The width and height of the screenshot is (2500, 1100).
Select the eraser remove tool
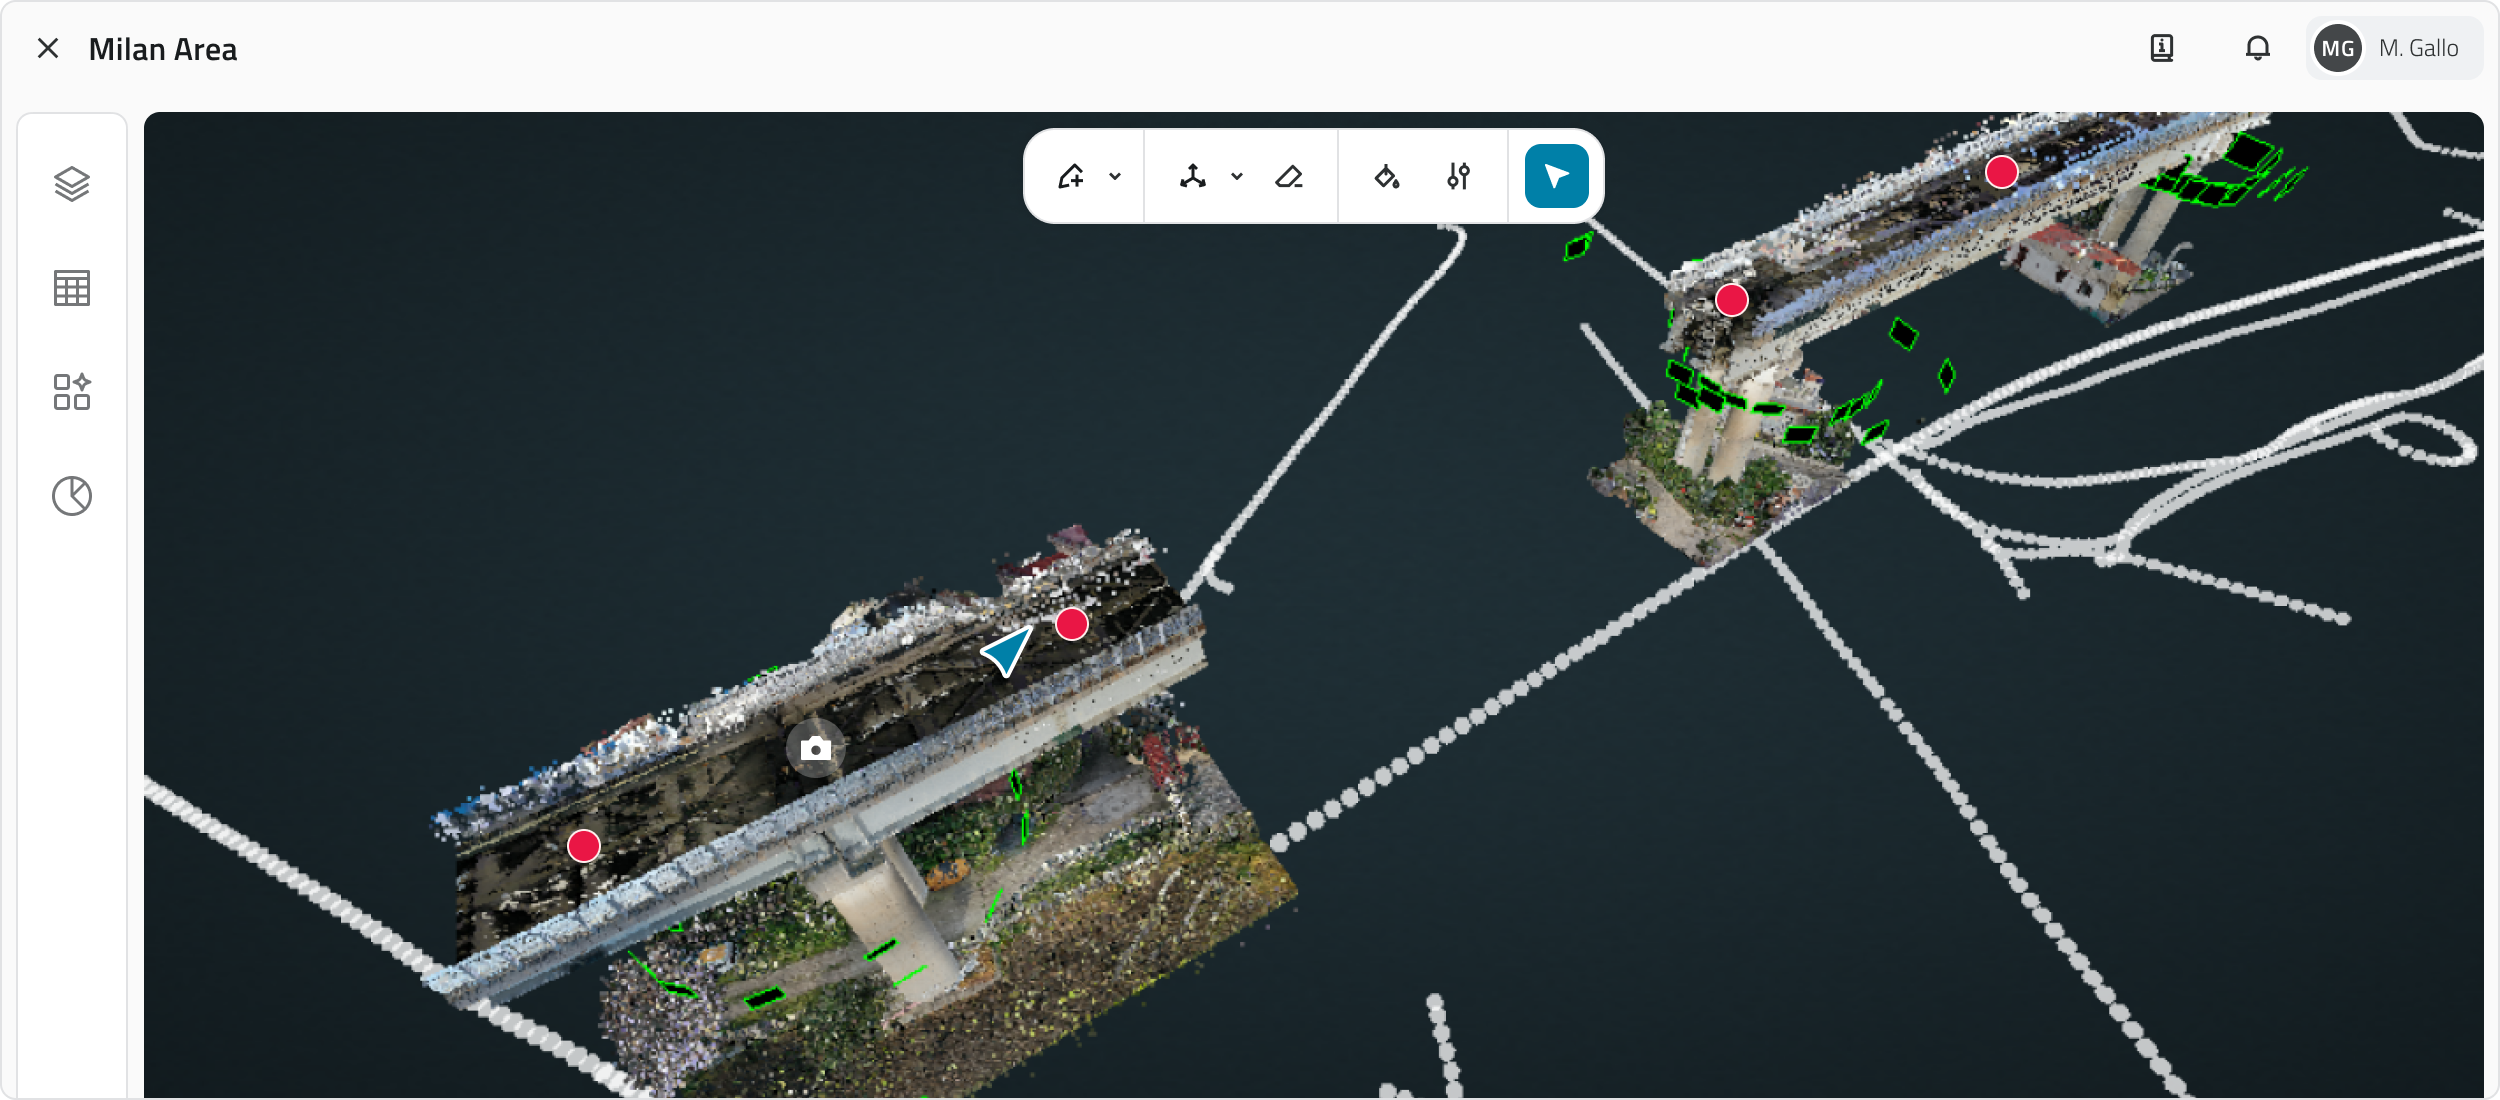click(1289, 177)
